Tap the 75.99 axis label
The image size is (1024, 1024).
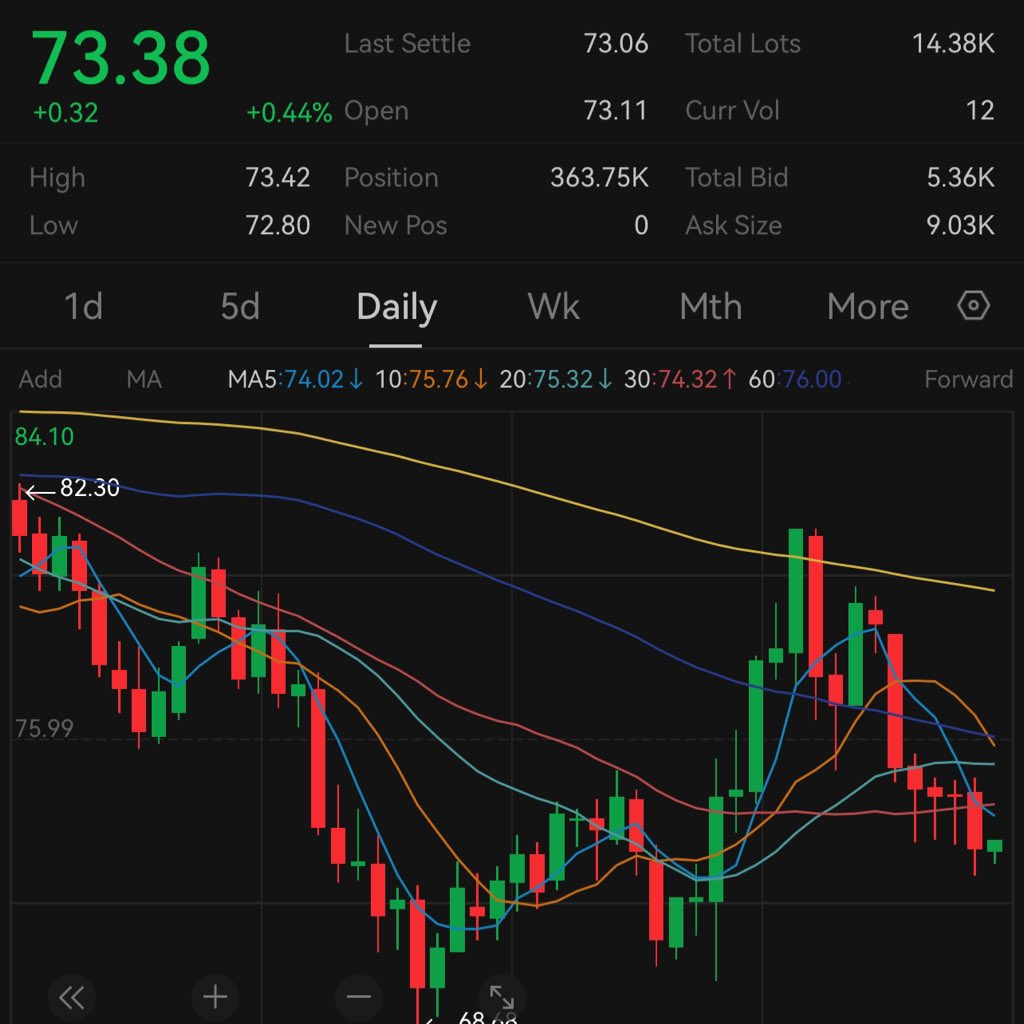44,728
